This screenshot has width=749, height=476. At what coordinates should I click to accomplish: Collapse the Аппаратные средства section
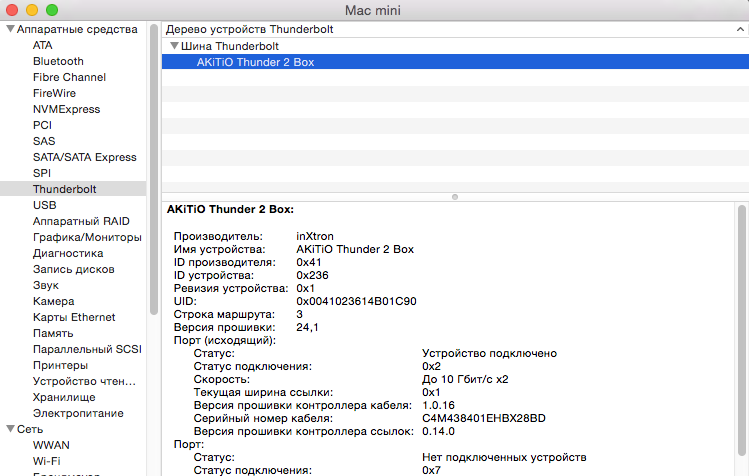pyautogui.click(x=10, y=29)
